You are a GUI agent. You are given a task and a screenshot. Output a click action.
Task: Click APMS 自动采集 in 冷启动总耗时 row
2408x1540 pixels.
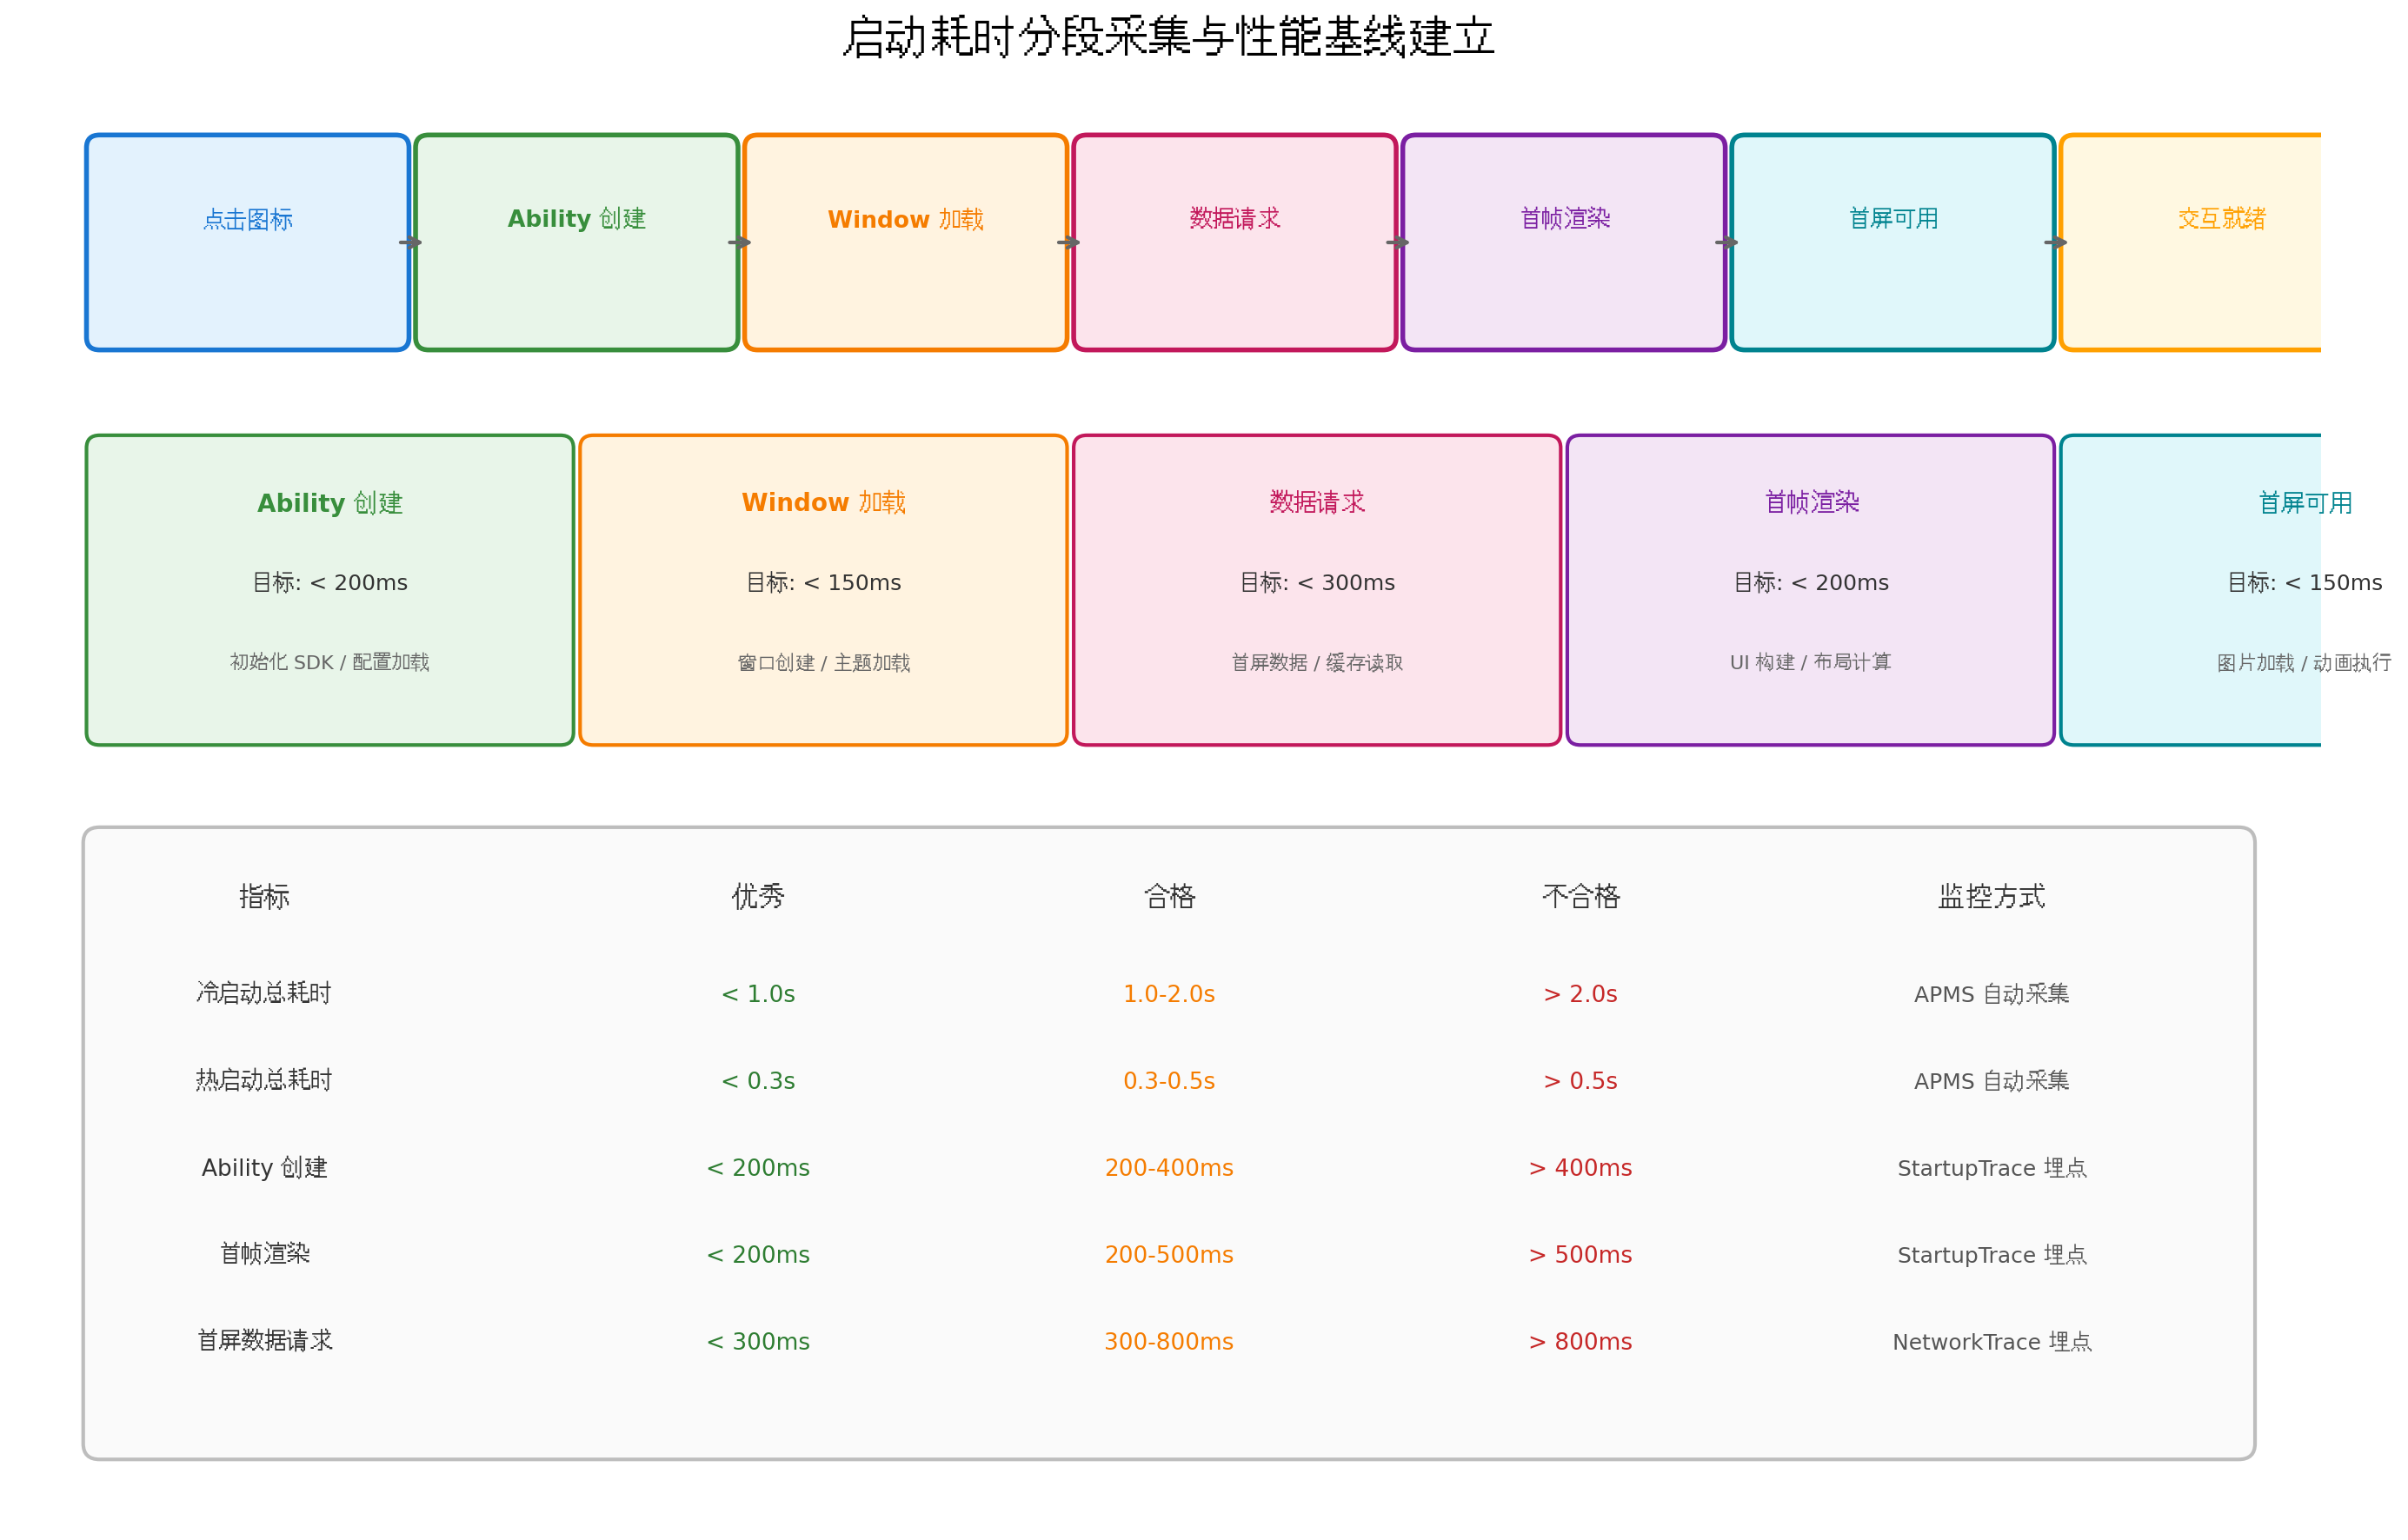click(1992, 994)
